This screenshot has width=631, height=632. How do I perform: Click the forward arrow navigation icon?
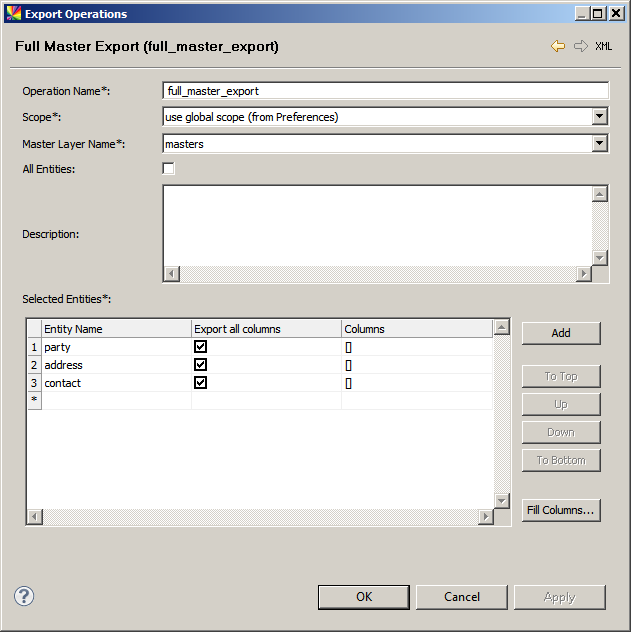(x=581, y=46)
